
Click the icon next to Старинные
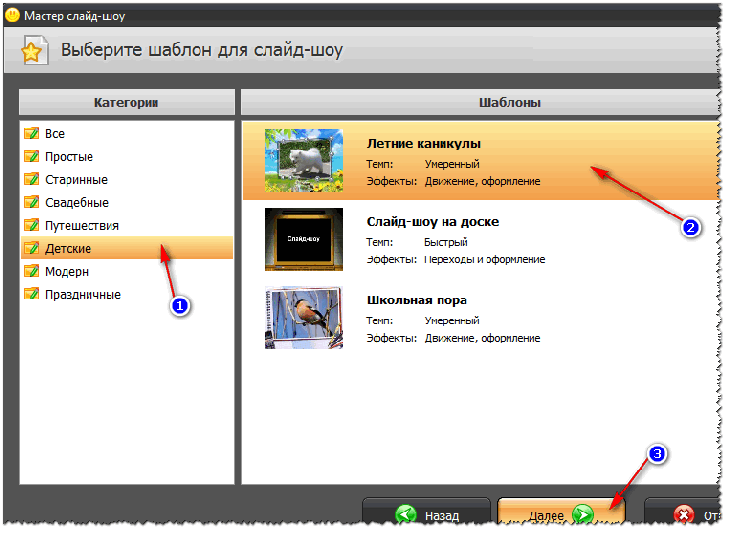tap(32, 180)
